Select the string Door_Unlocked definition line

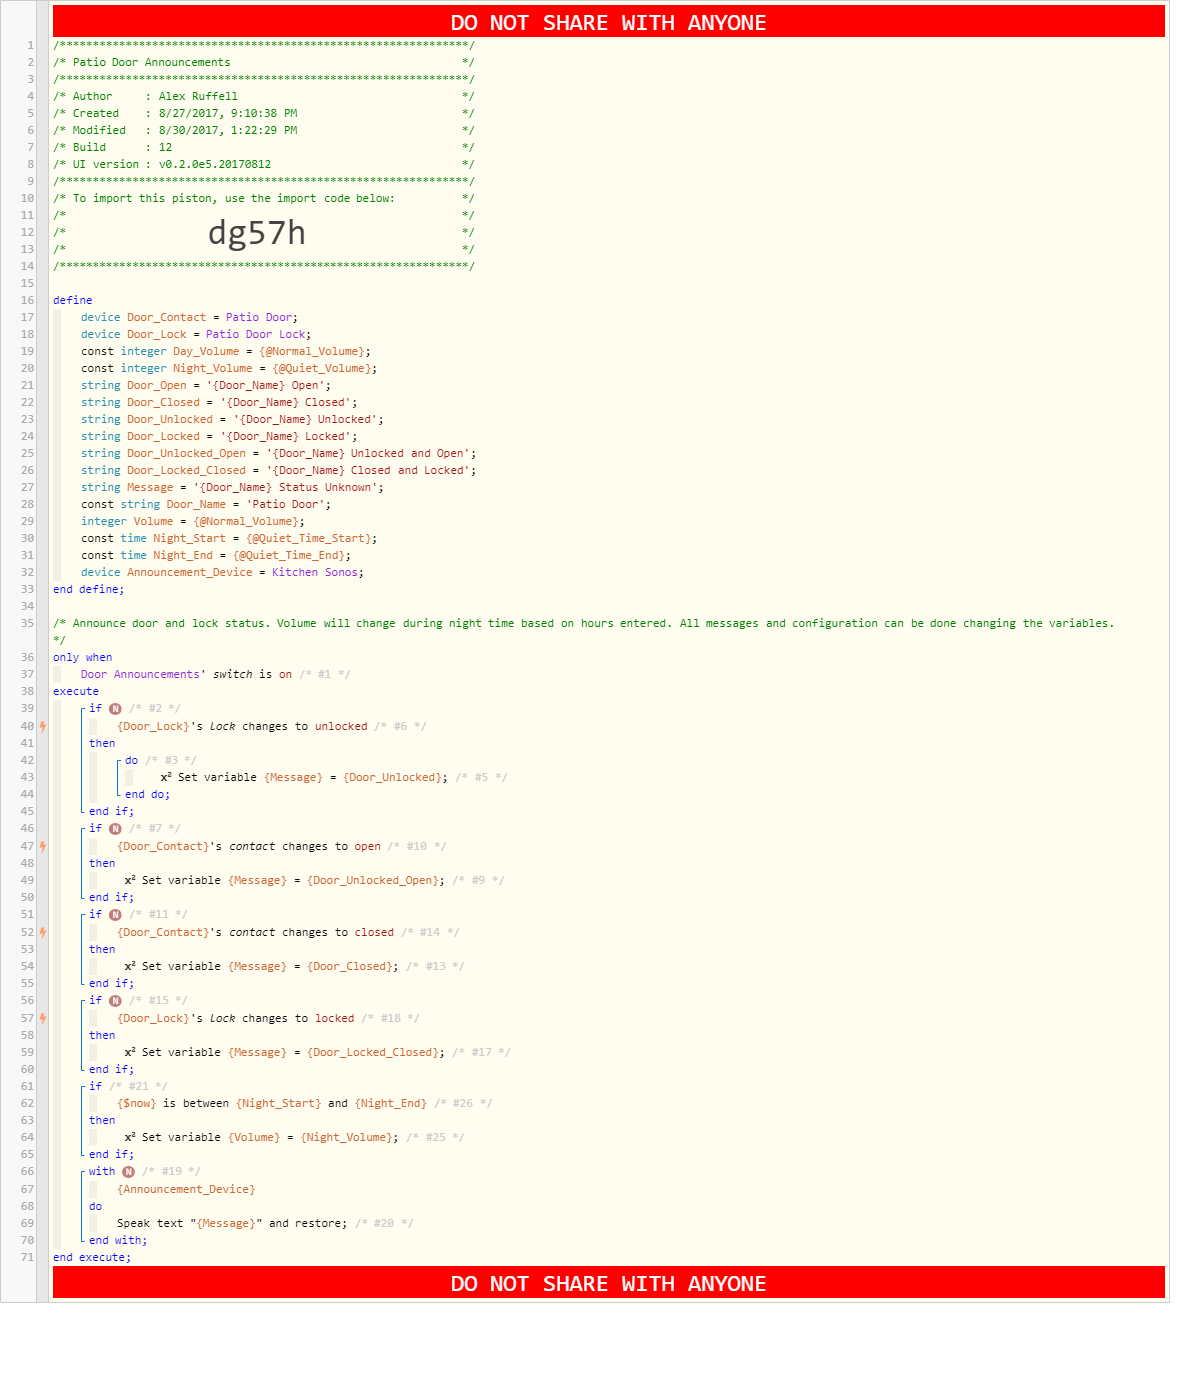click(x=232, y=419)
